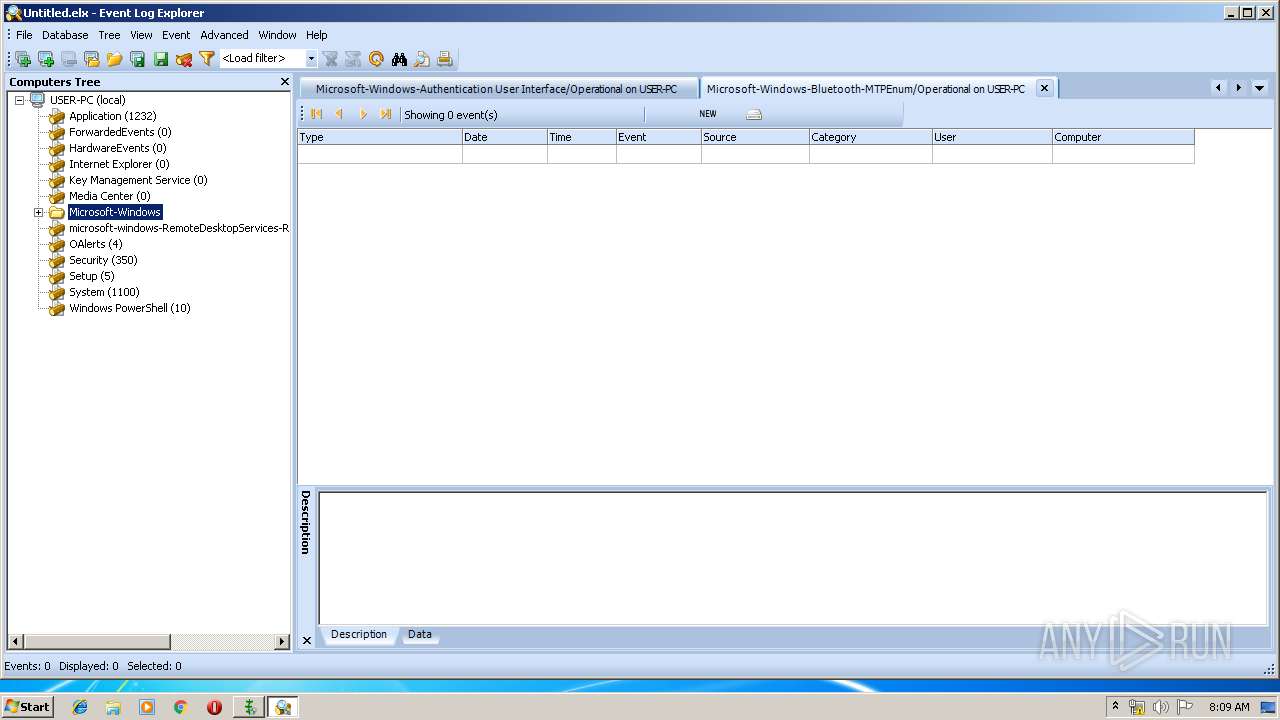Open the Load filter dropdown
This screenshot has width=1280, height=720.
(x=311, y=59)
